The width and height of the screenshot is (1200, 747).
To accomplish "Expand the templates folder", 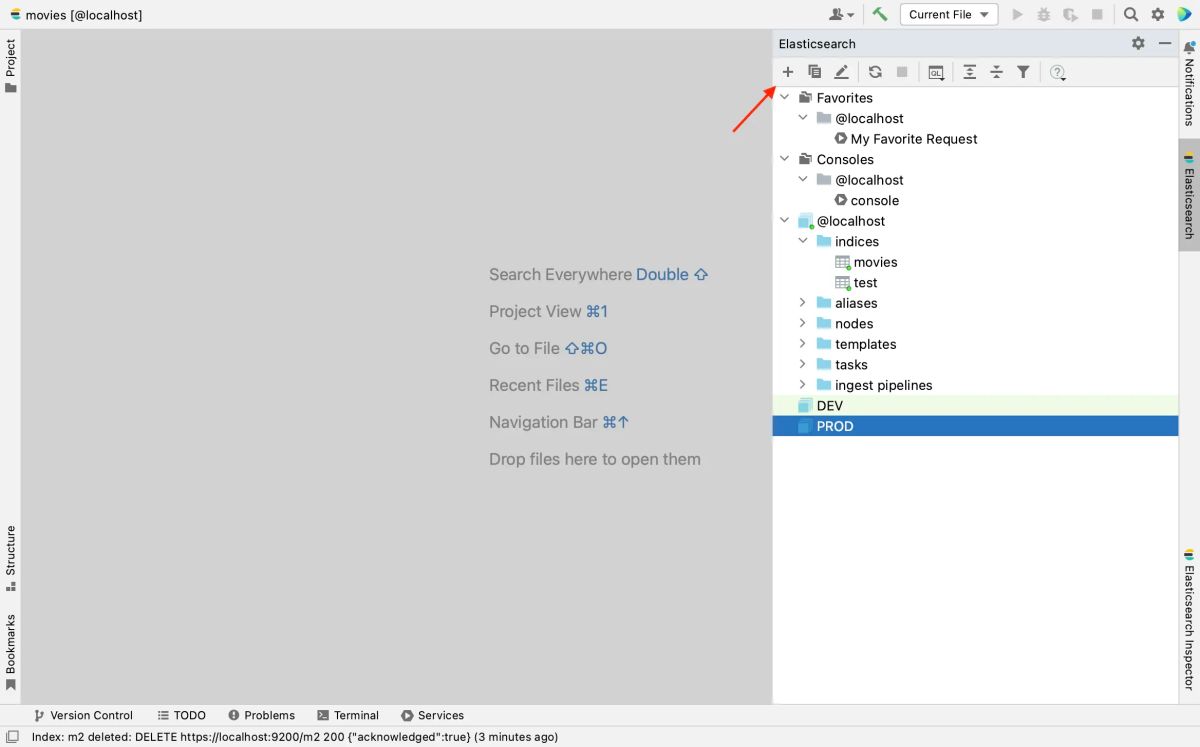I will point(803,344).
